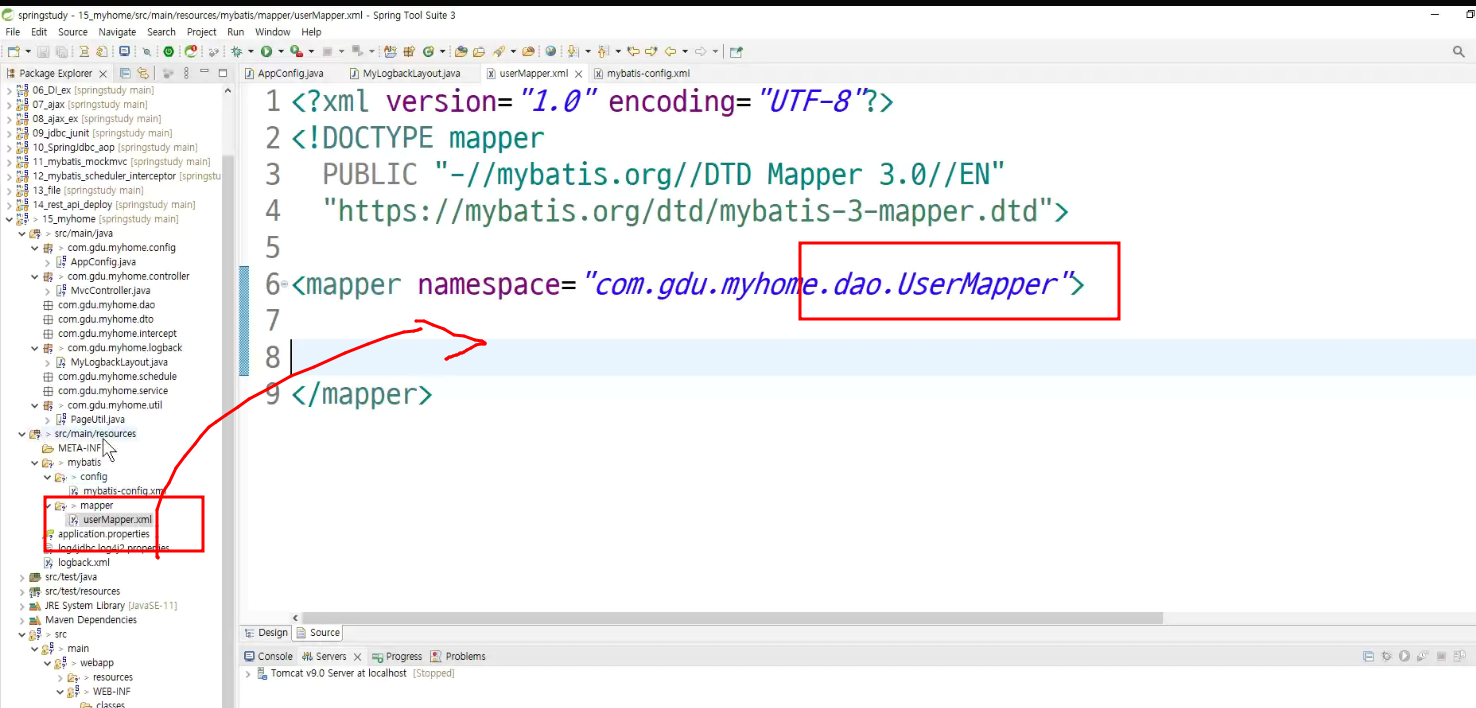Select MvcController.java in Package Explorer
Image resolution: width=1476 pixels, height=708 pixels.
[x=110, y=290]
